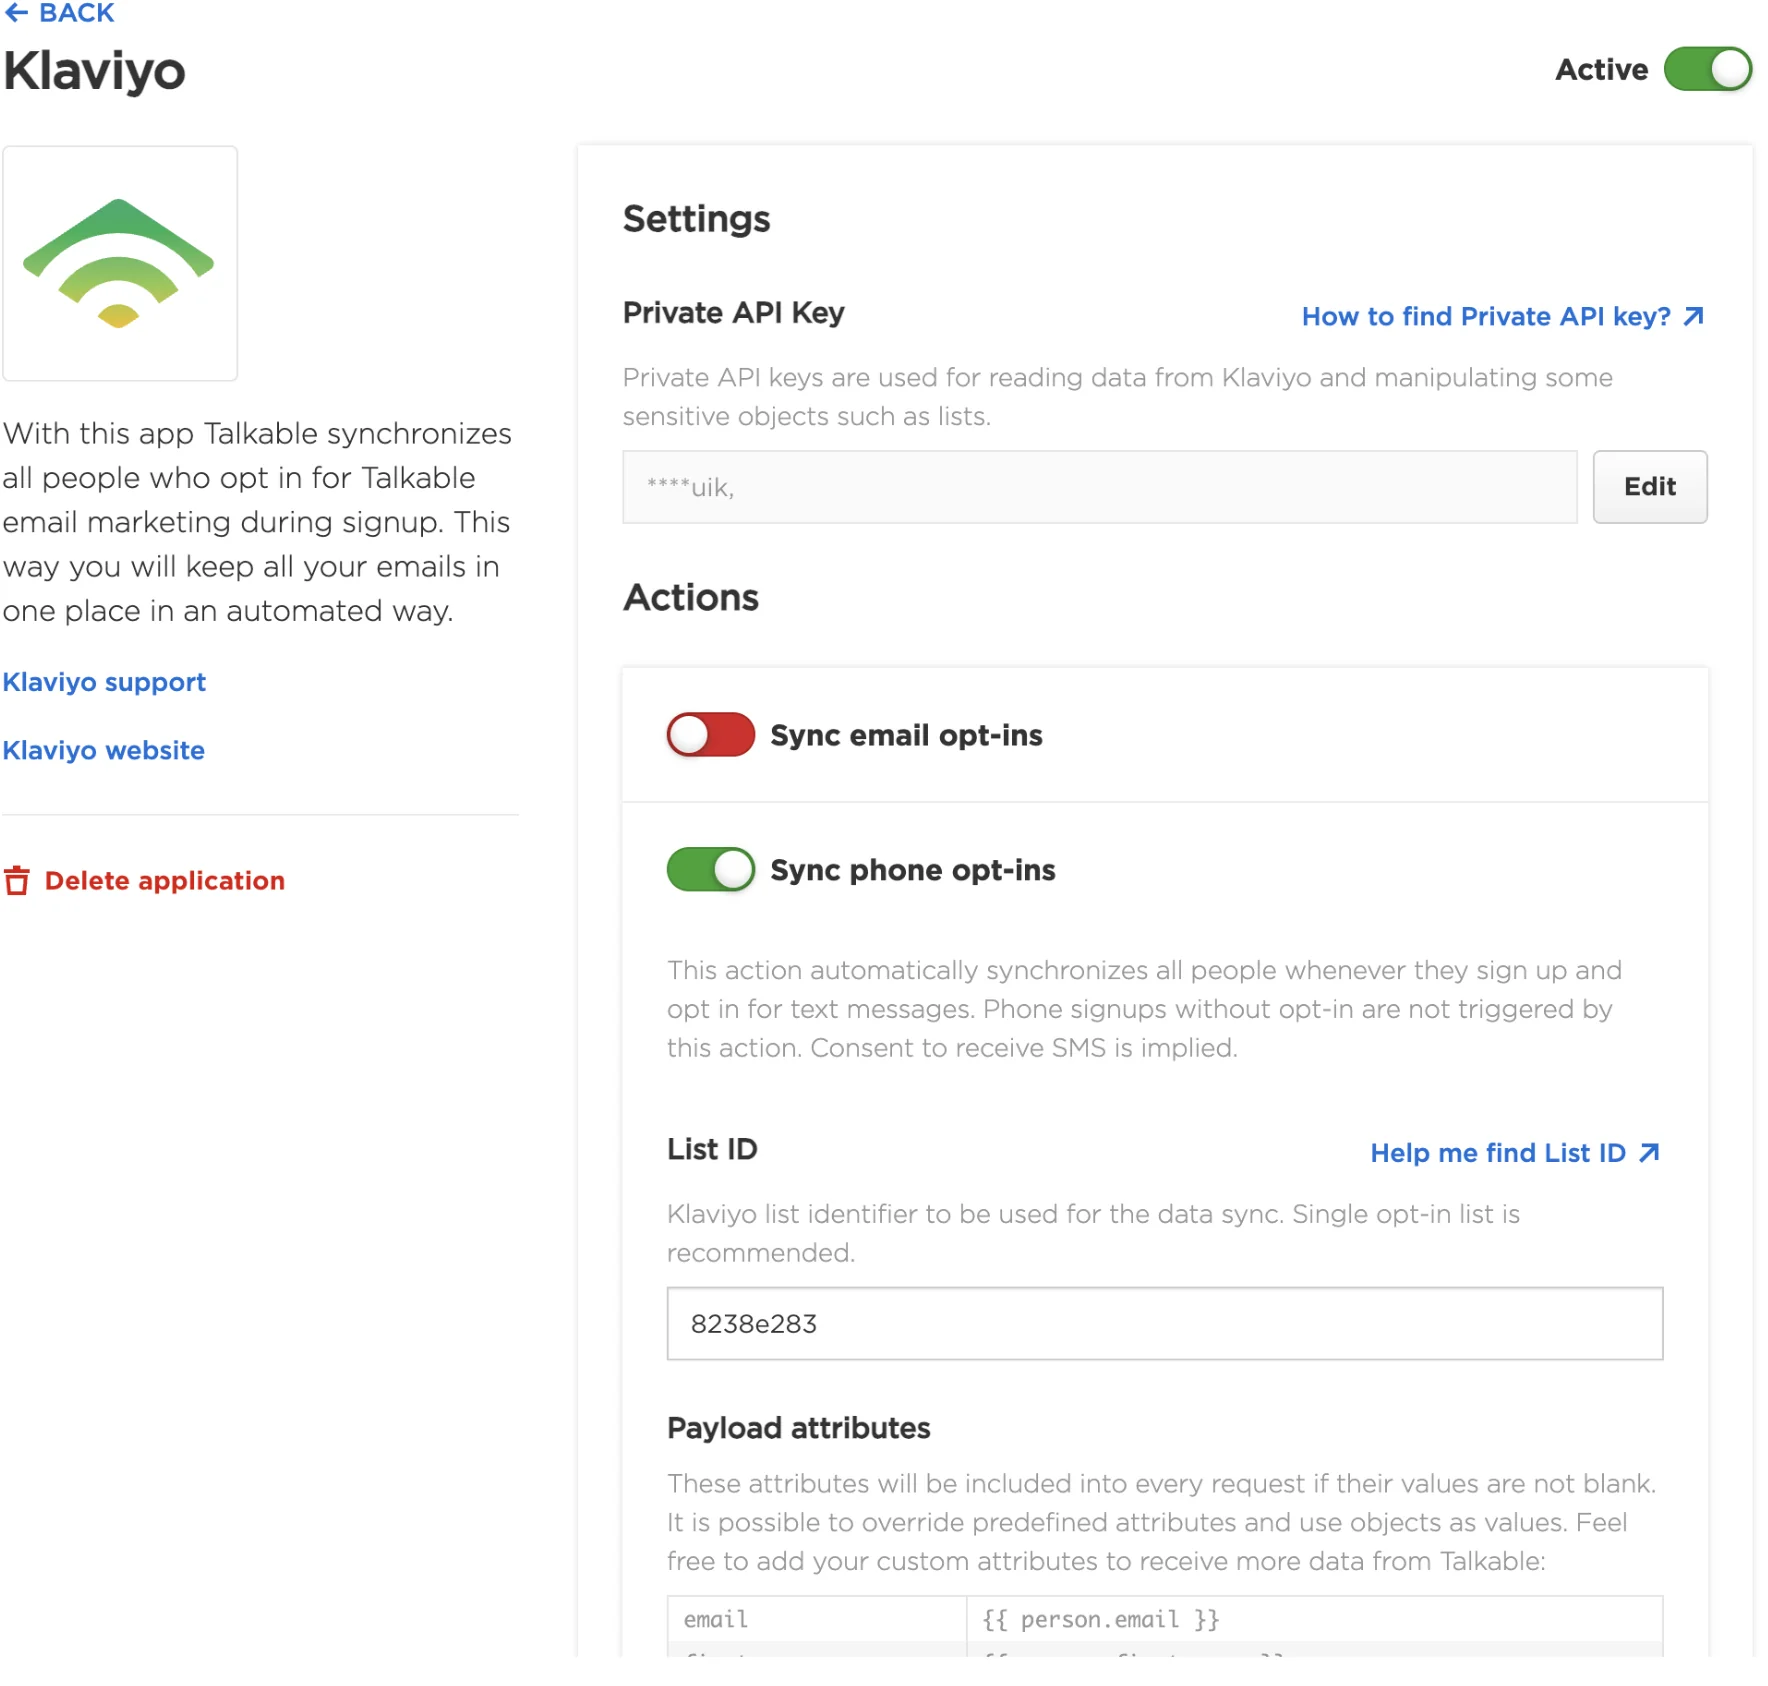1768x1686 pixels.
Task: Click external arrow icon beside API key help
Action: [x=1693, y=316]
